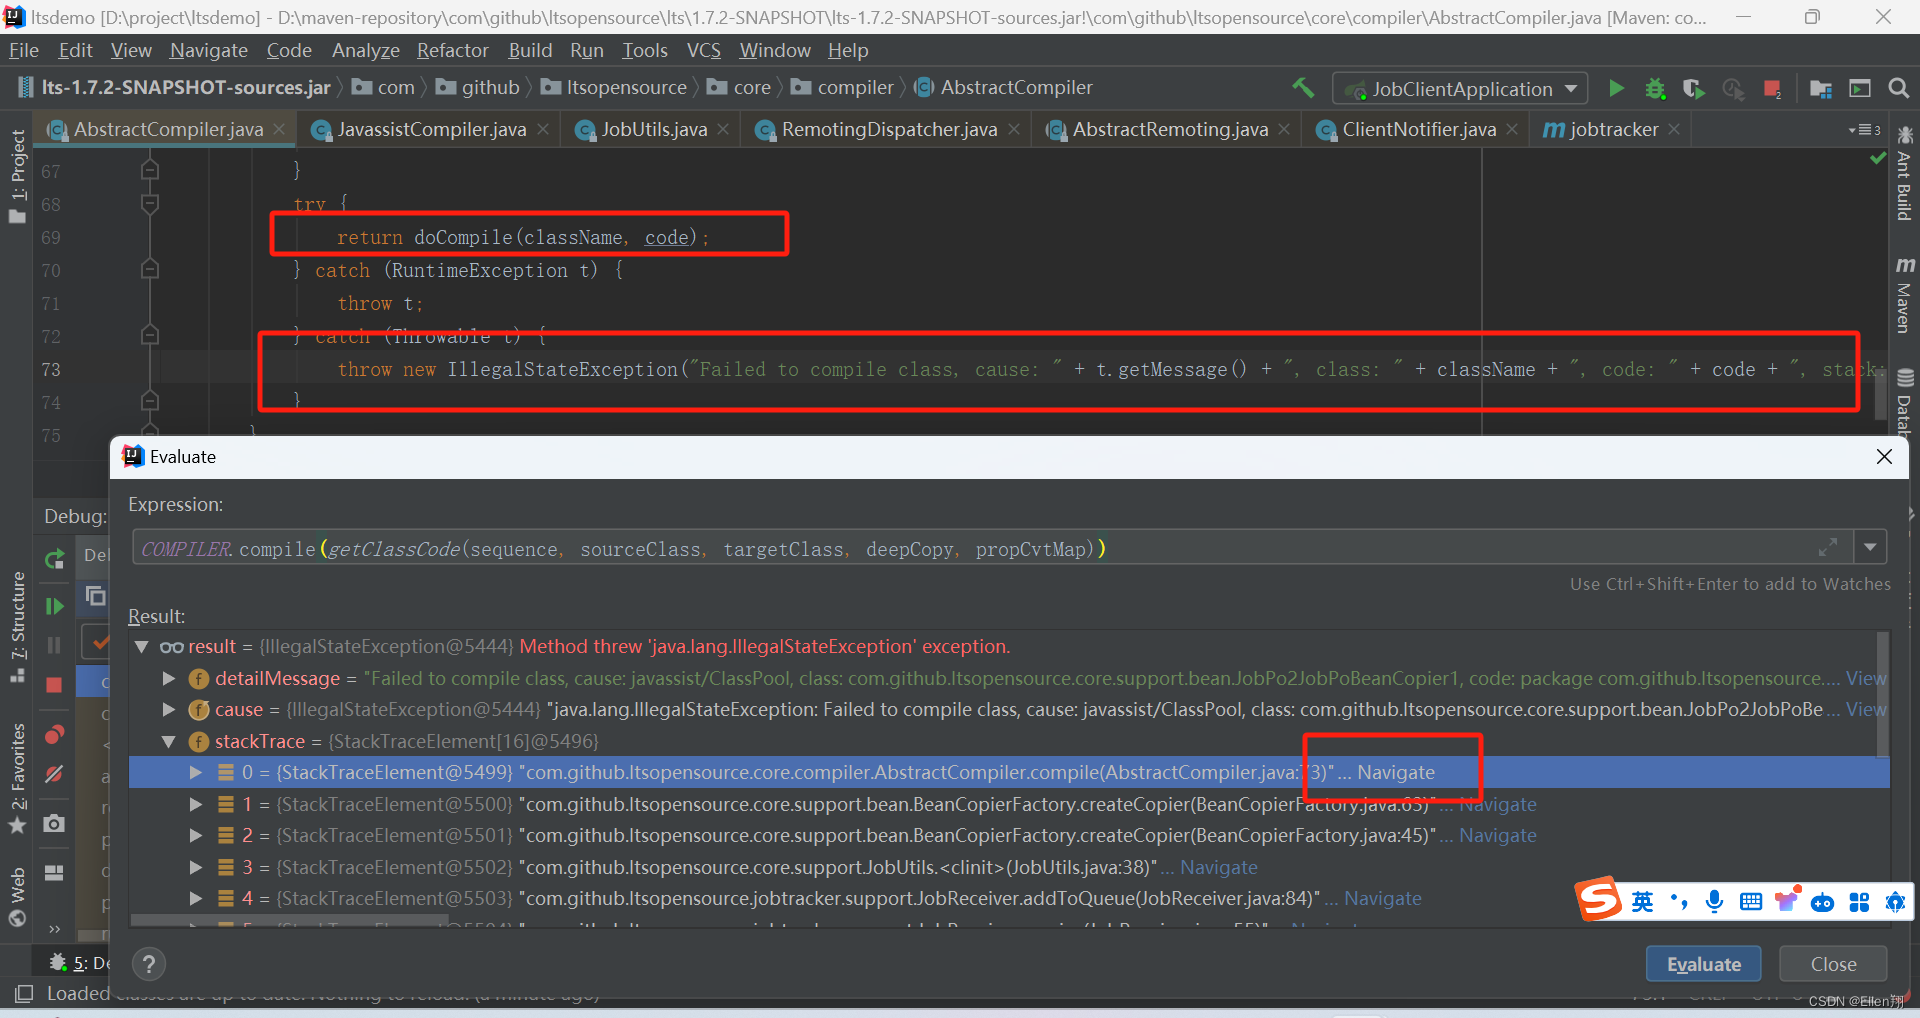Open the VCS menu
Viewport: 1920px width, 1018px height.
(x=703, y=50)
